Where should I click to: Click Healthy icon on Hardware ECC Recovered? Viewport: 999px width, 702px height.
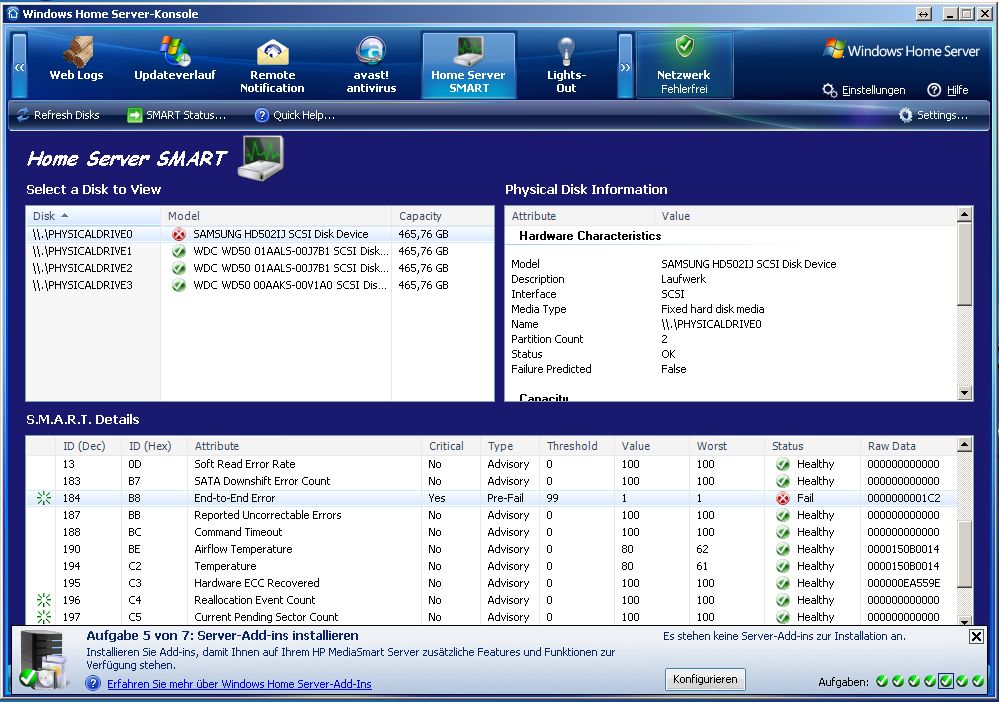click(783, 583)
